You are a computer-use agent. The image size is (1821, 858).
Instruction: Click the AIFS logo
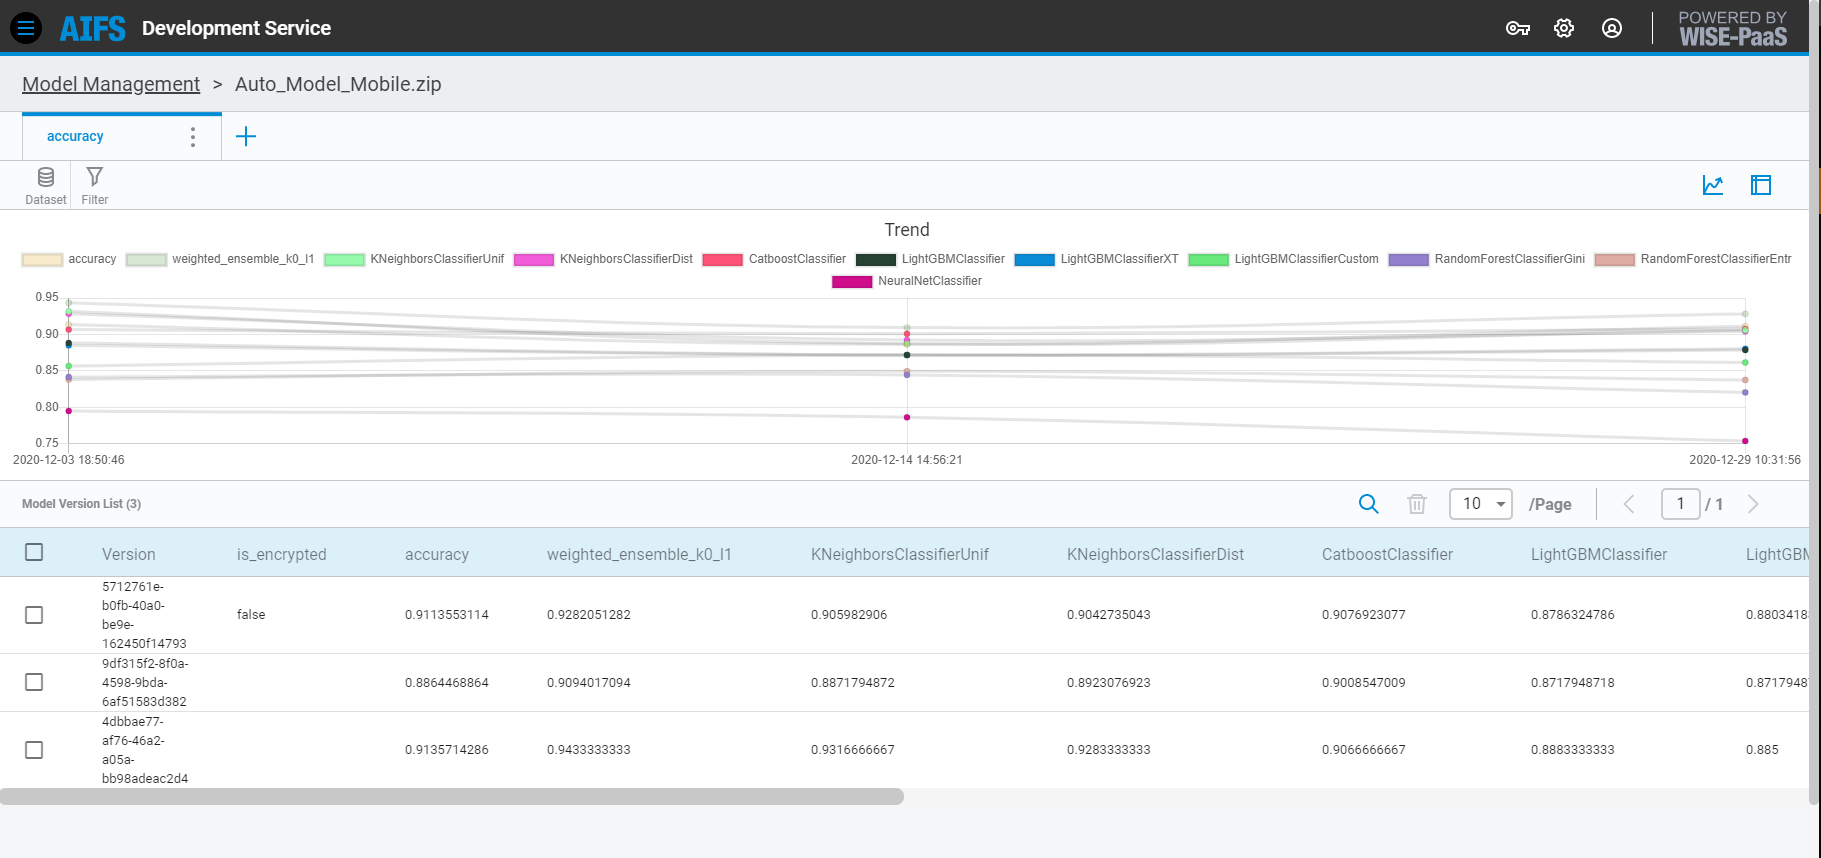pyautogui.click(x=93, y=28)
